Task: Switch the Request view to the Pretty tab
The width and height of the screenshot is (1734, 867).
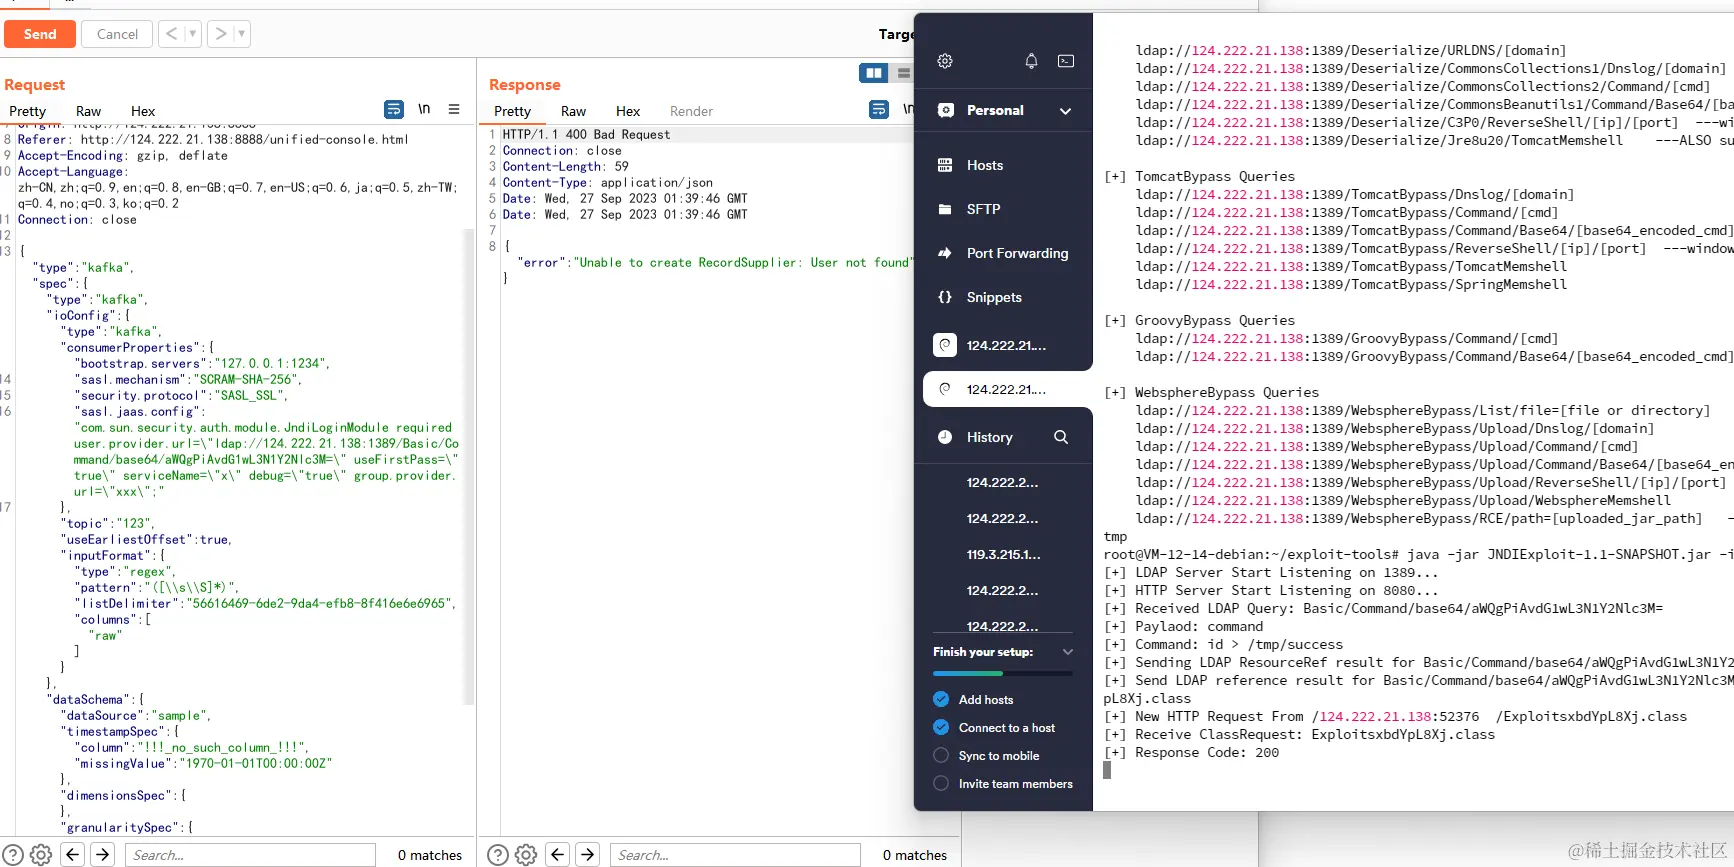Action: (x=28, y=111)
